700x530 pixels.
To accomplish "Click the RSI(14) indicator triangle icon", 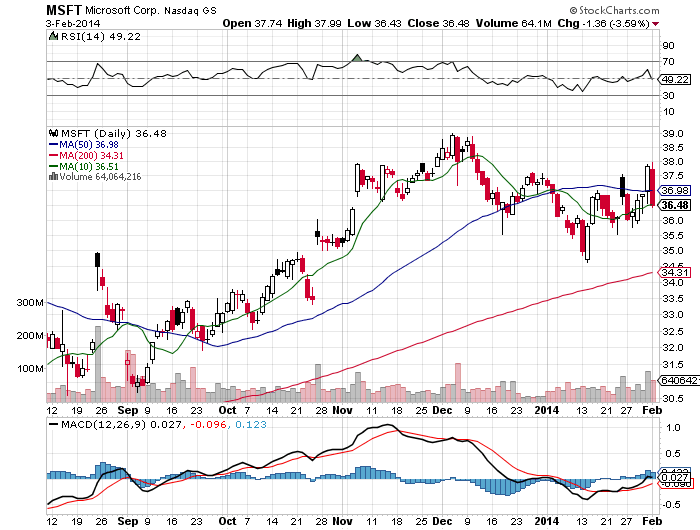I will (x=51, y=36).
